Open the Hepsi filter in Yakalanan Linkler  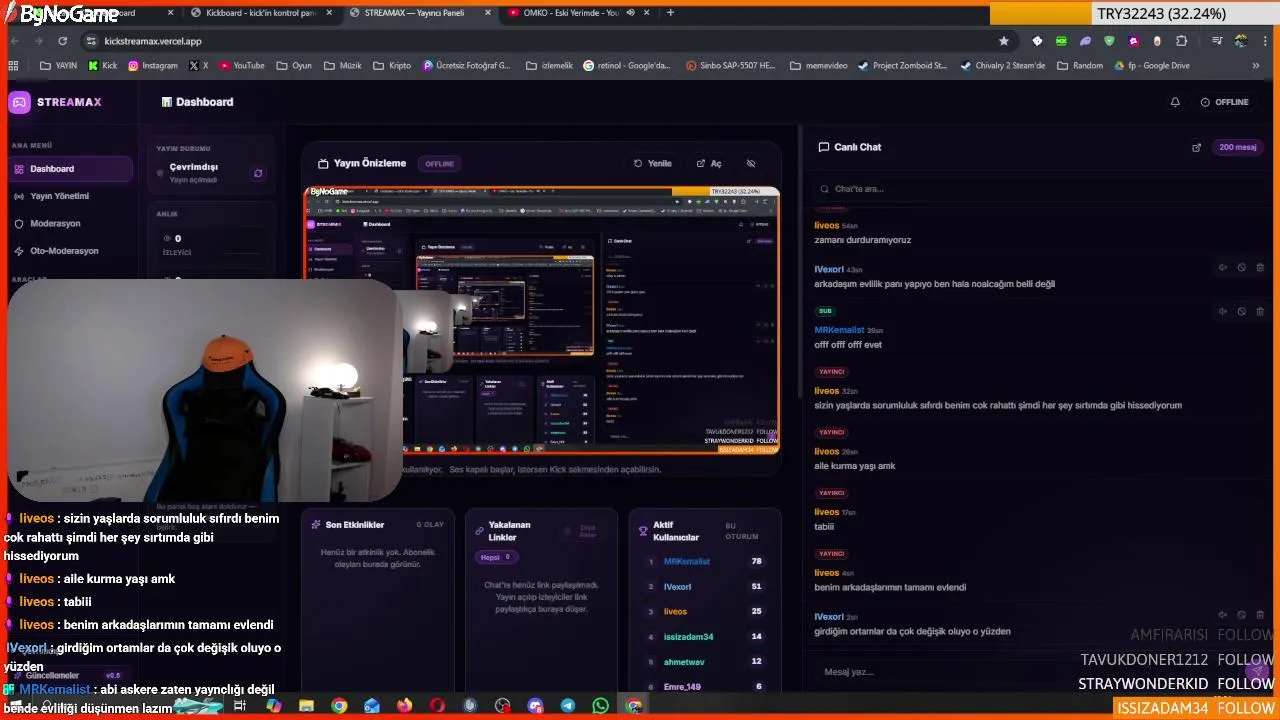click(x=497, y=557)
